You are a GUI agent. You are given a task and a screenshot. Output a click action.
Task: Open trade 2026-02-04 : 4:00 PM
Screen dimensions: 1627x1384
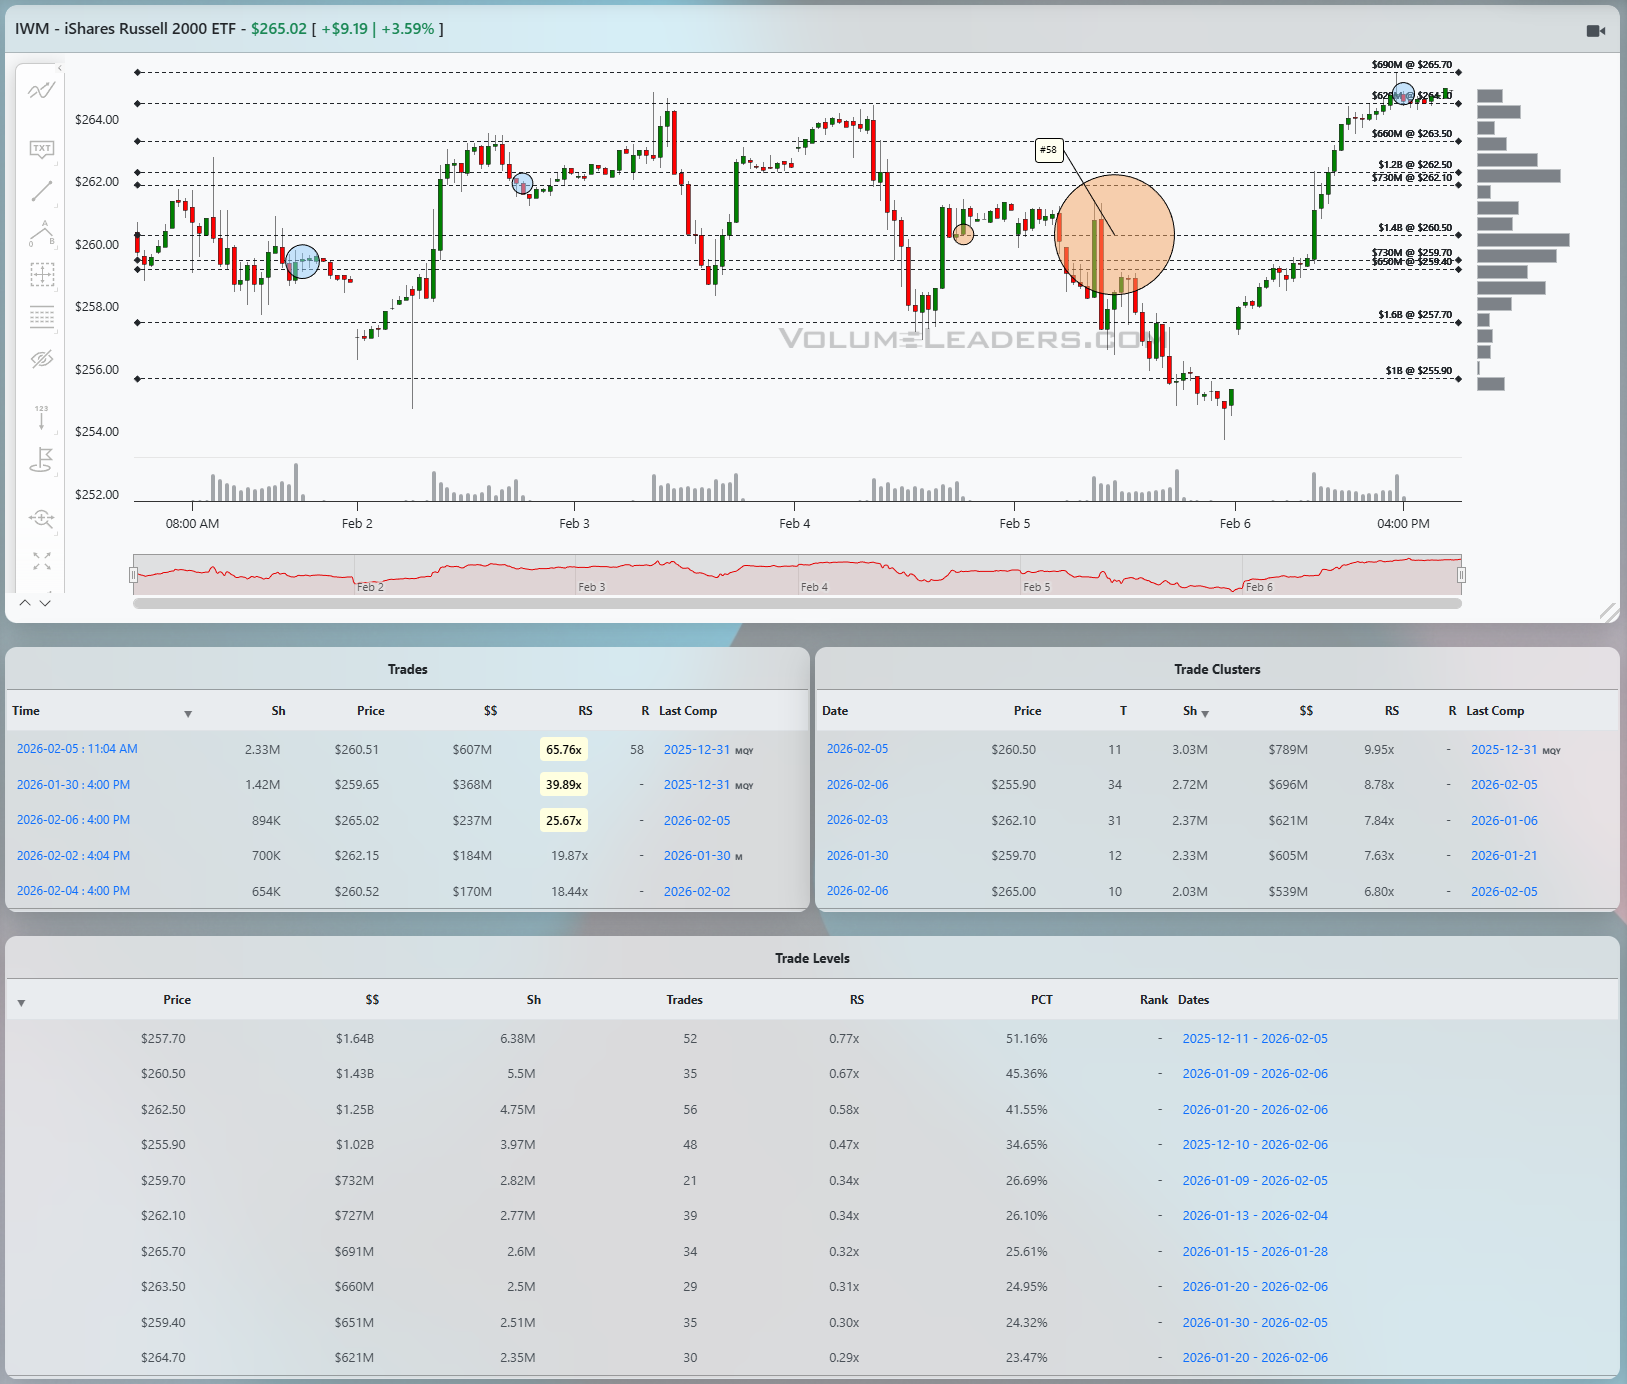click(x=73, y=891)
